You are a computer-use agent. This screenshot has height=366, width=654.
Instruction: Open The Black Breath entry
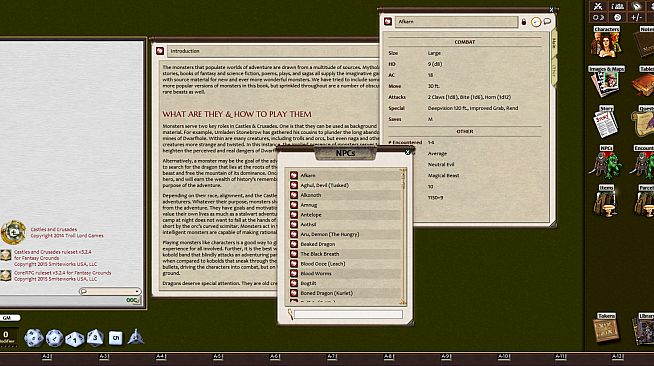pos(345,254)
